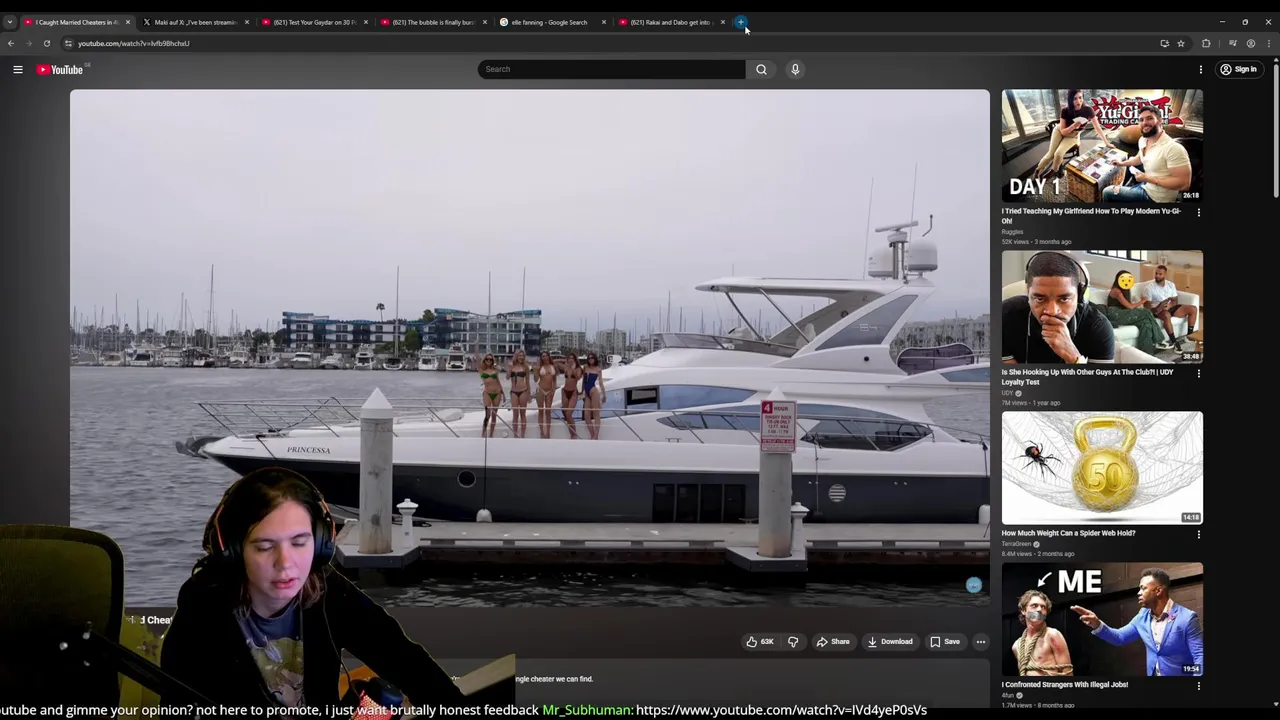Open options menu for UDY Loyalty Test video
Image resolution: width=1280 pixels, height=720 pixels.
coord(1198,373)
